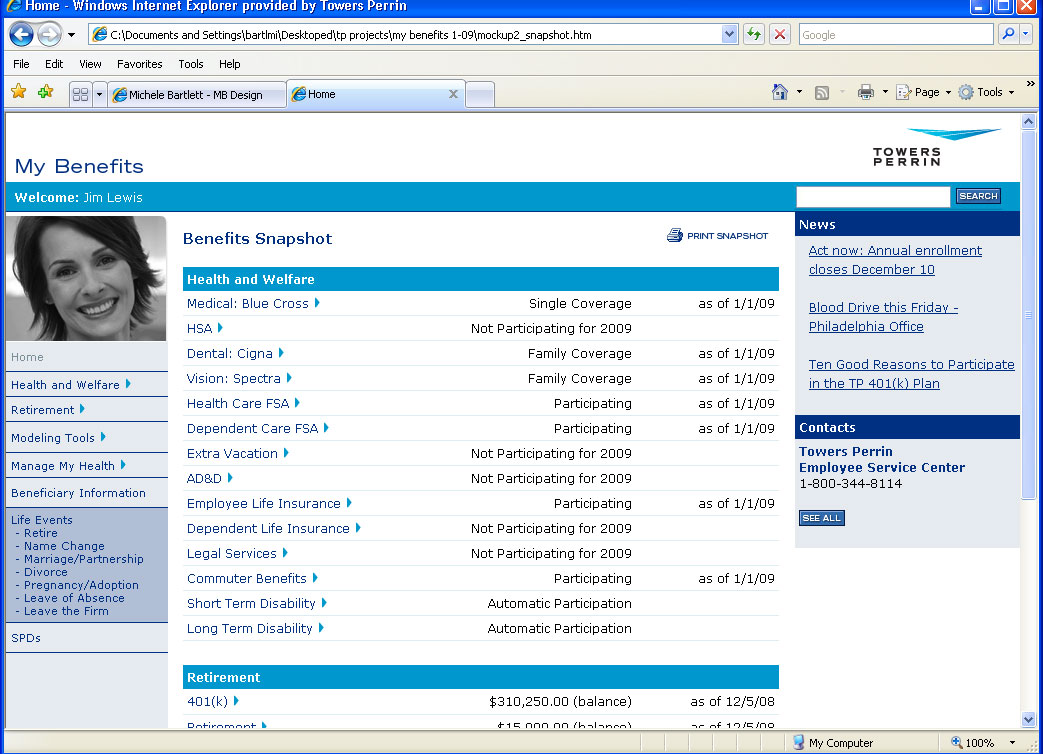
Task: Open Print options dropdown arrow
Action: coord(885,92)
